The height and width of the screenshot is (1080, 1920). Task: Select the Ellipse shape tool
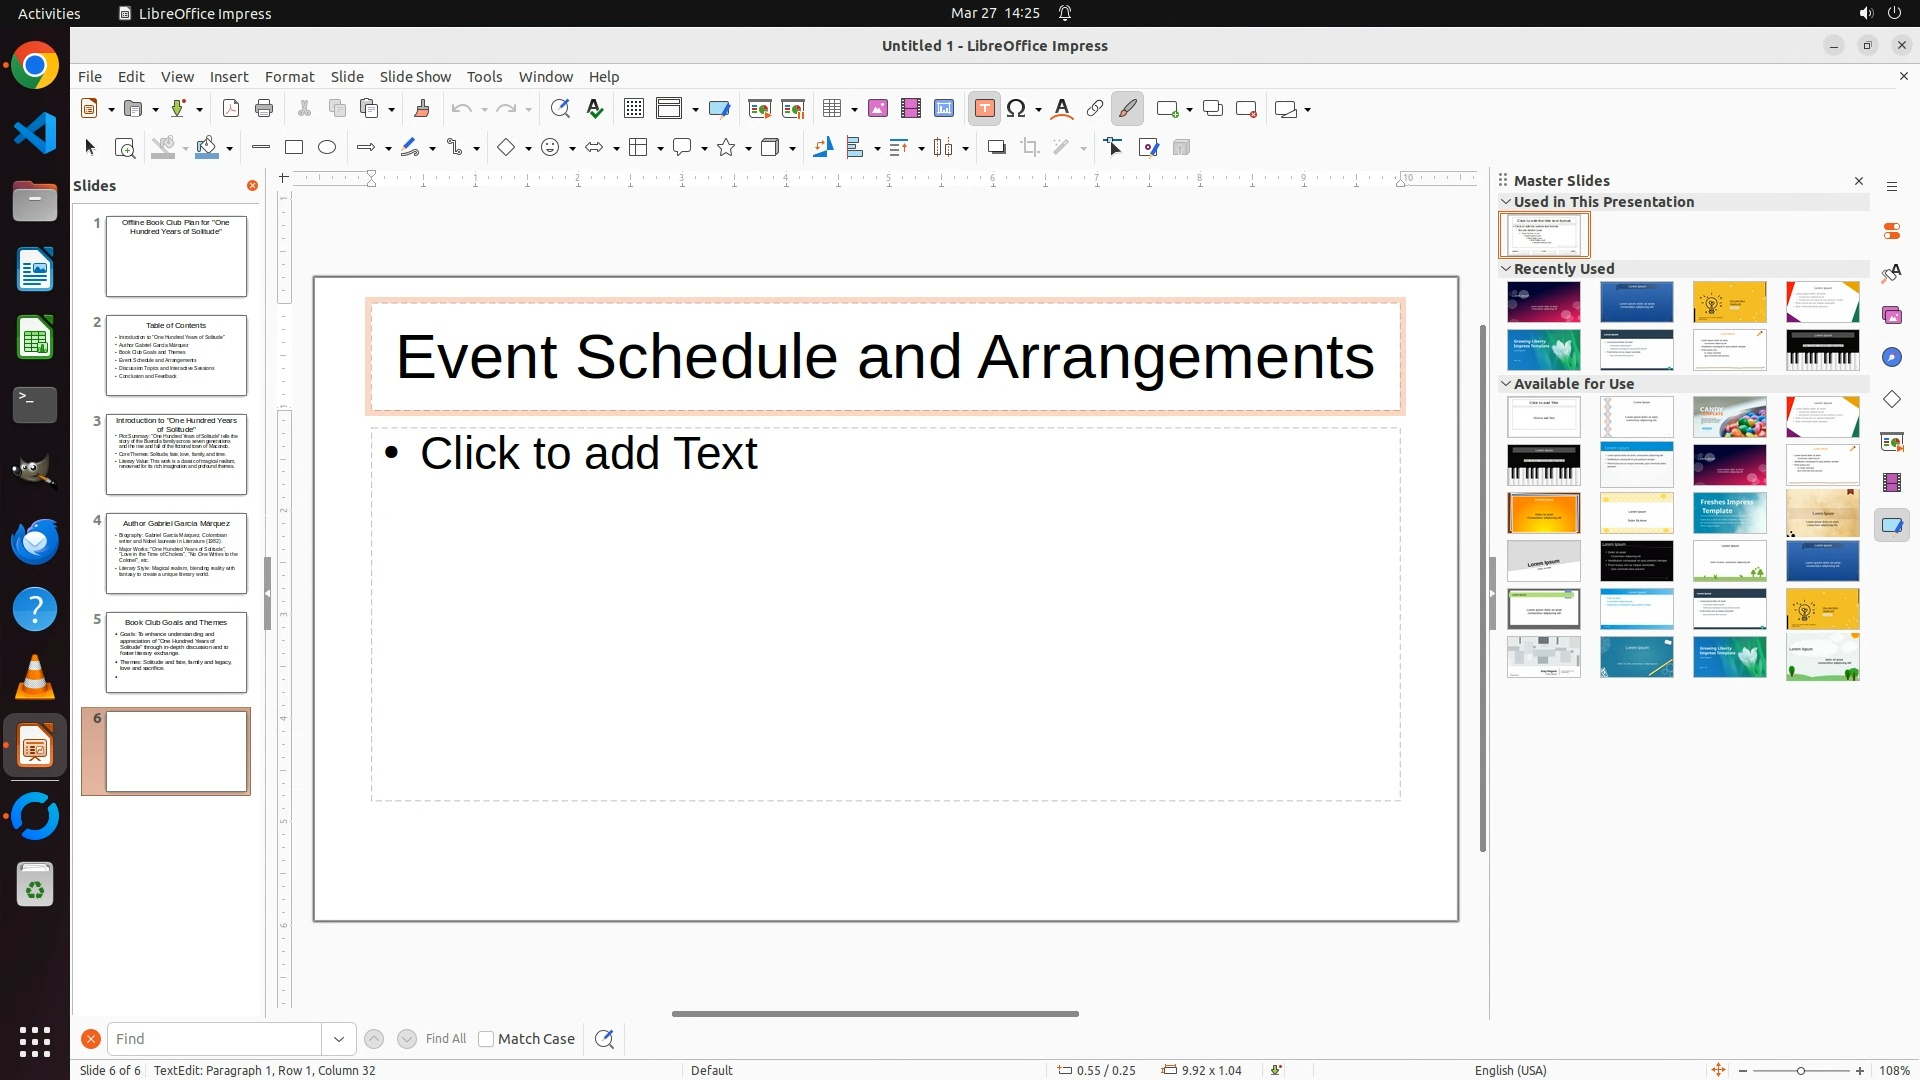327,148
